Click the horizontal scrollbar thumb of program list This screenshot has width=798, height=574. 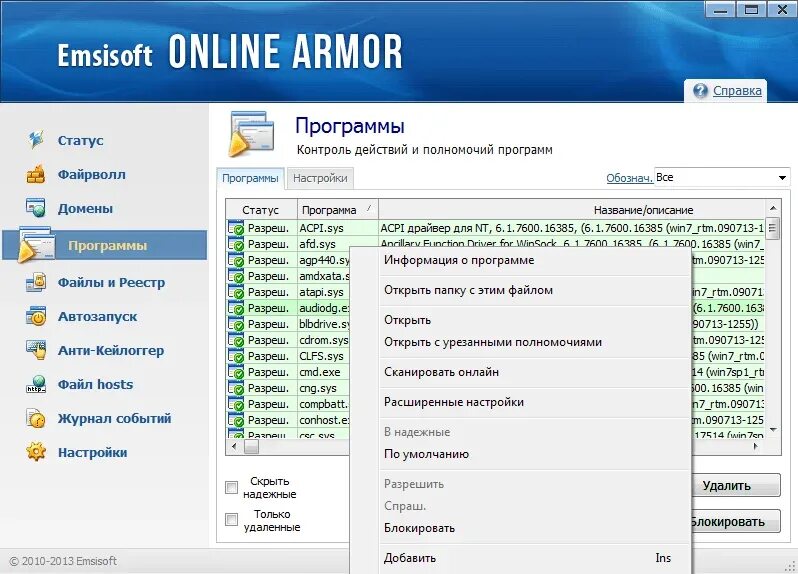click(x=251, y=446)
